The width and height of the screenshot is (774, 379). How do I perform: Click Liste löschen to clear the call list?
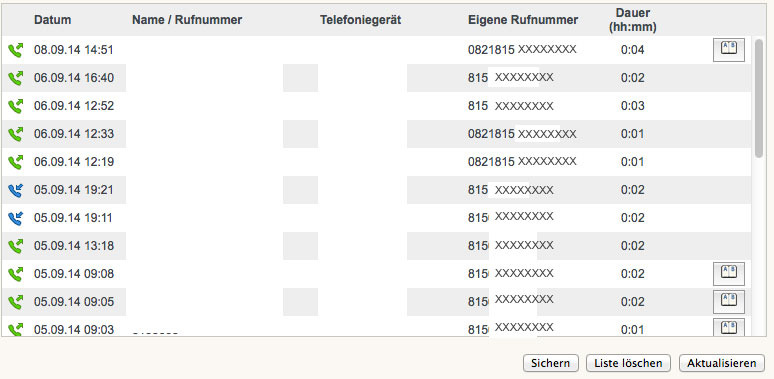coord(628,363)
